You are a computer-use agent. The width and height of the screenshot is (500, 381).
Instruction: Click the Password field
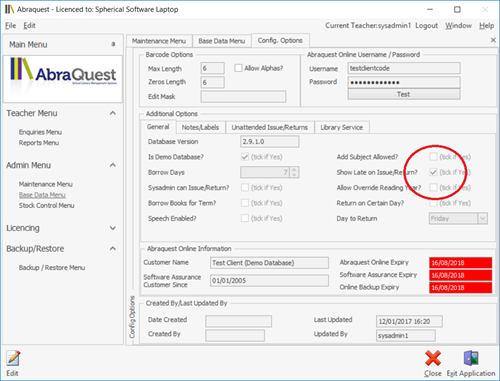point(404,82)
